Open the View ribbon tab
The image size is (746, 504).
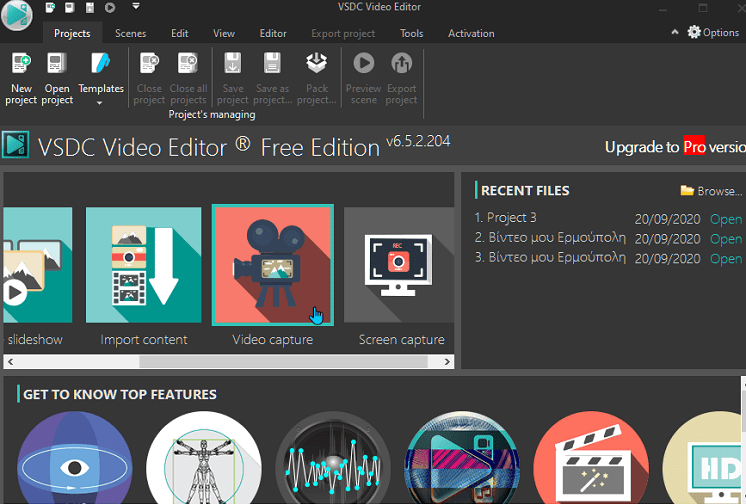(224, 33)
